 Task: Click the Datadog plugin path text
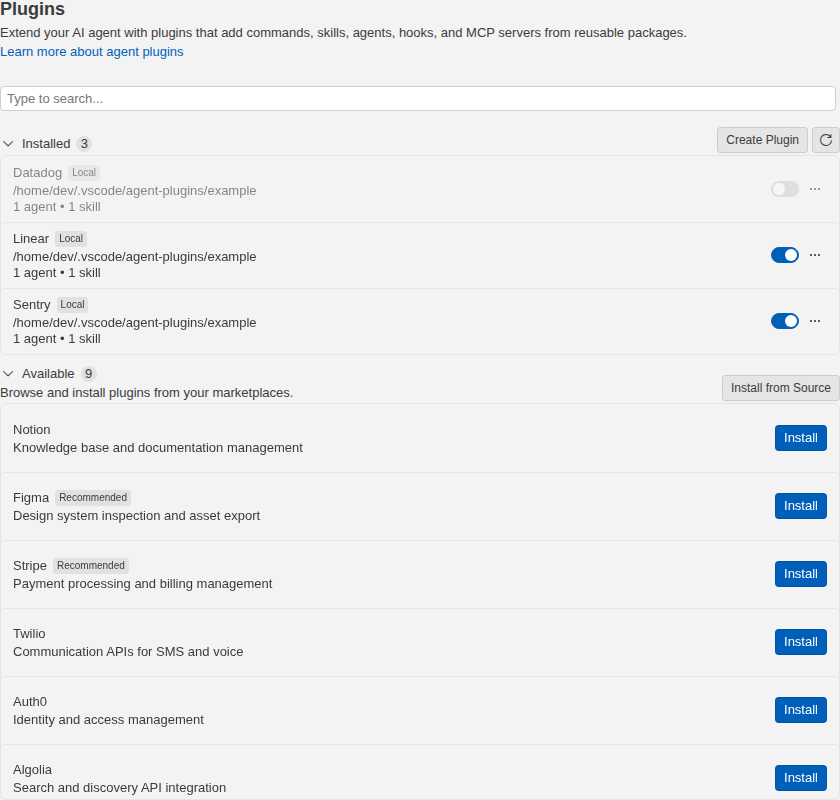tap(134, 191)
